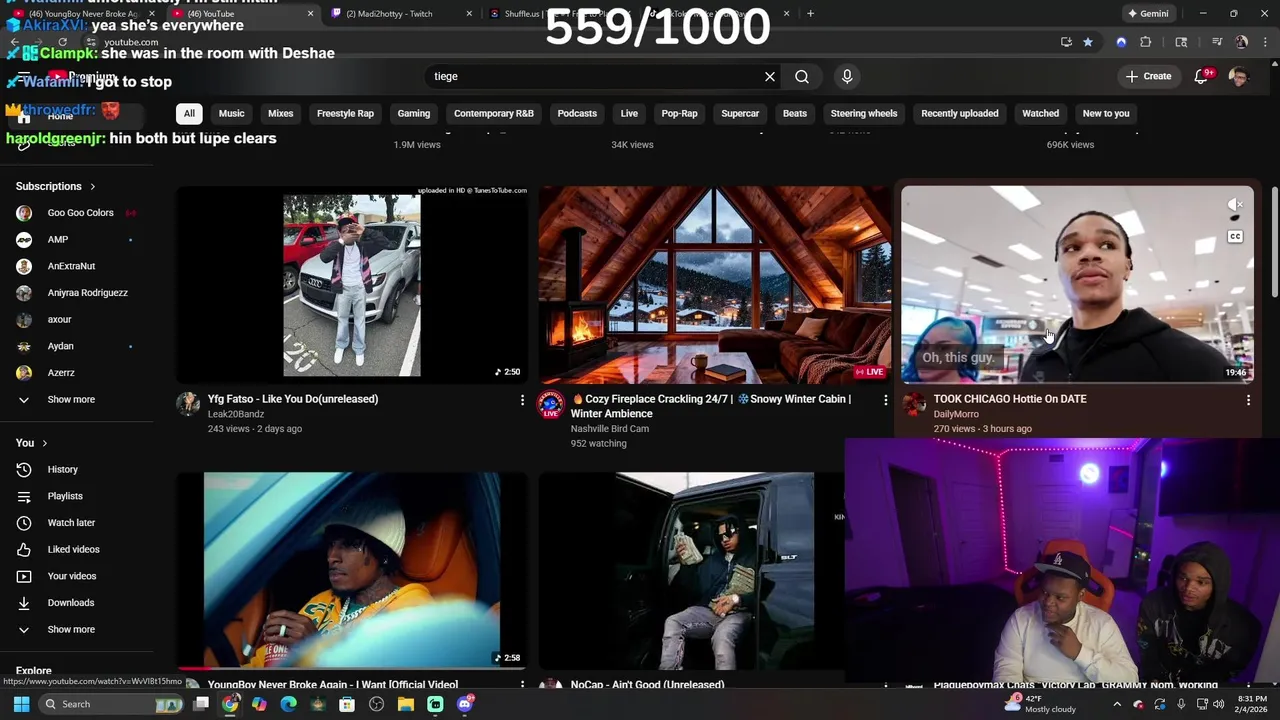This screenshot has height=720, width=1280.
Task: Select the Music filter chip
Action: (231, 113)
